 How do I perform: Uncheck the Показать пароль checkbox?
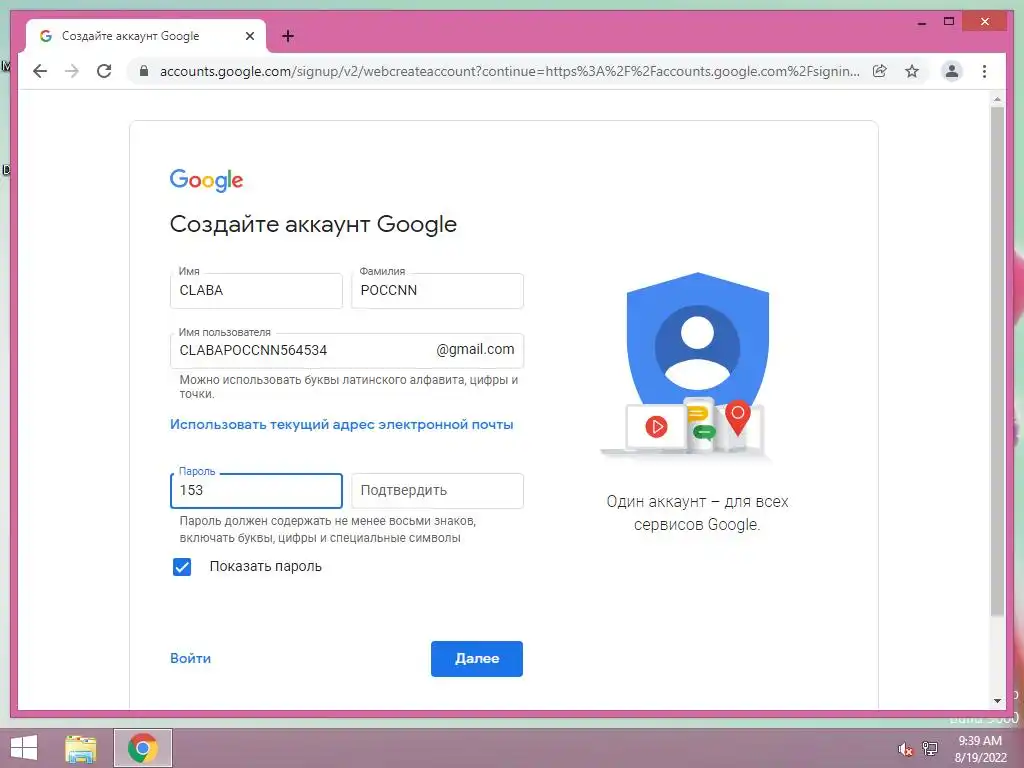[182, 567]
